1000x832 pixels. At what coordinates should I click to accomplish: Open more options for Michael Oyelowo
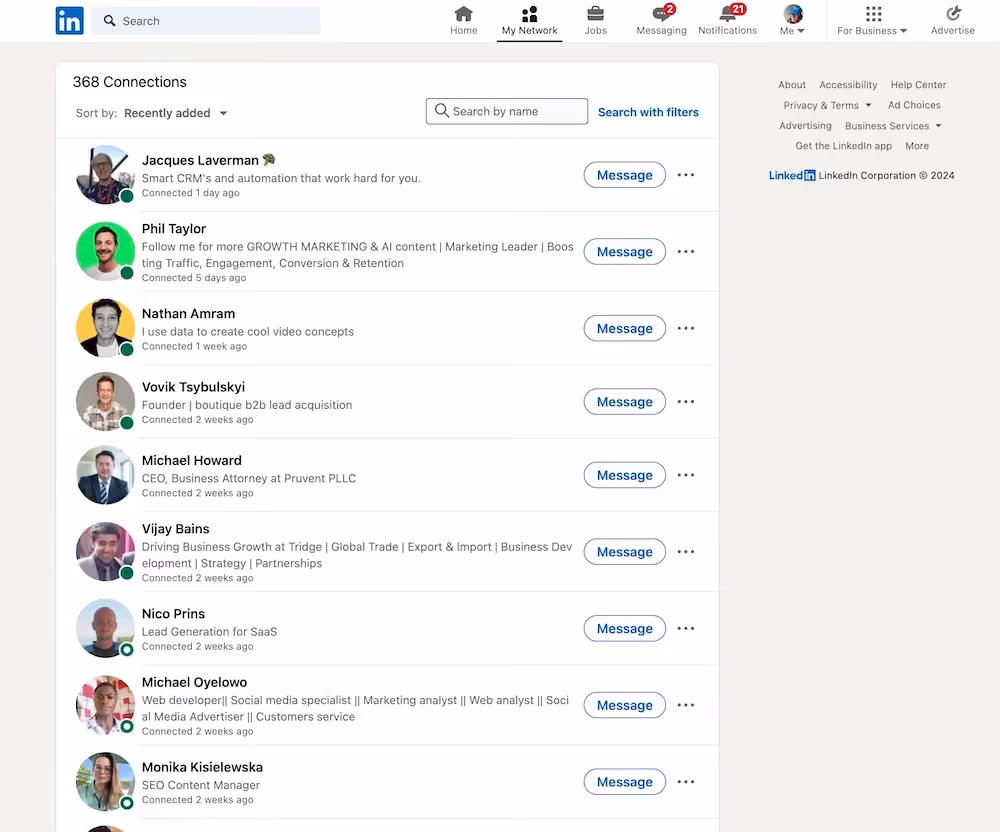[686, 705]
